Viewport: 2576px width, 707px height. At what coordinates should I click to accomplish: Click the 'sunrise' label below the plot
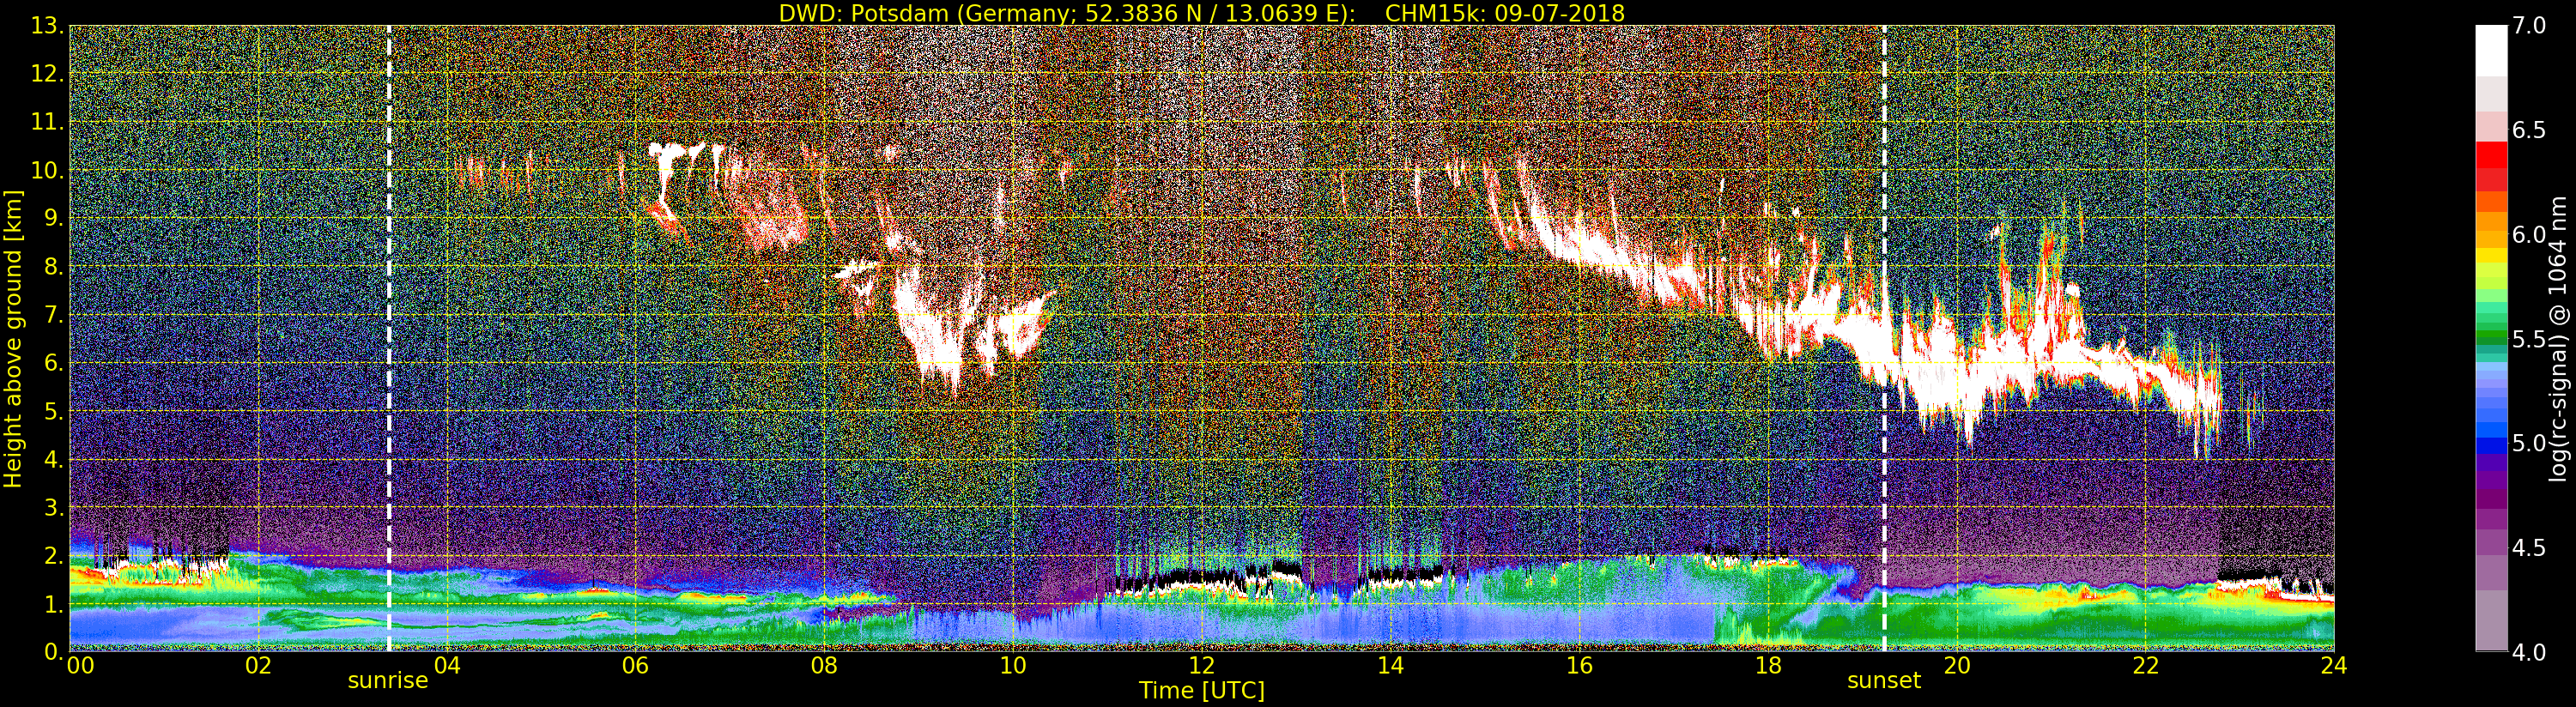(388, 681)
